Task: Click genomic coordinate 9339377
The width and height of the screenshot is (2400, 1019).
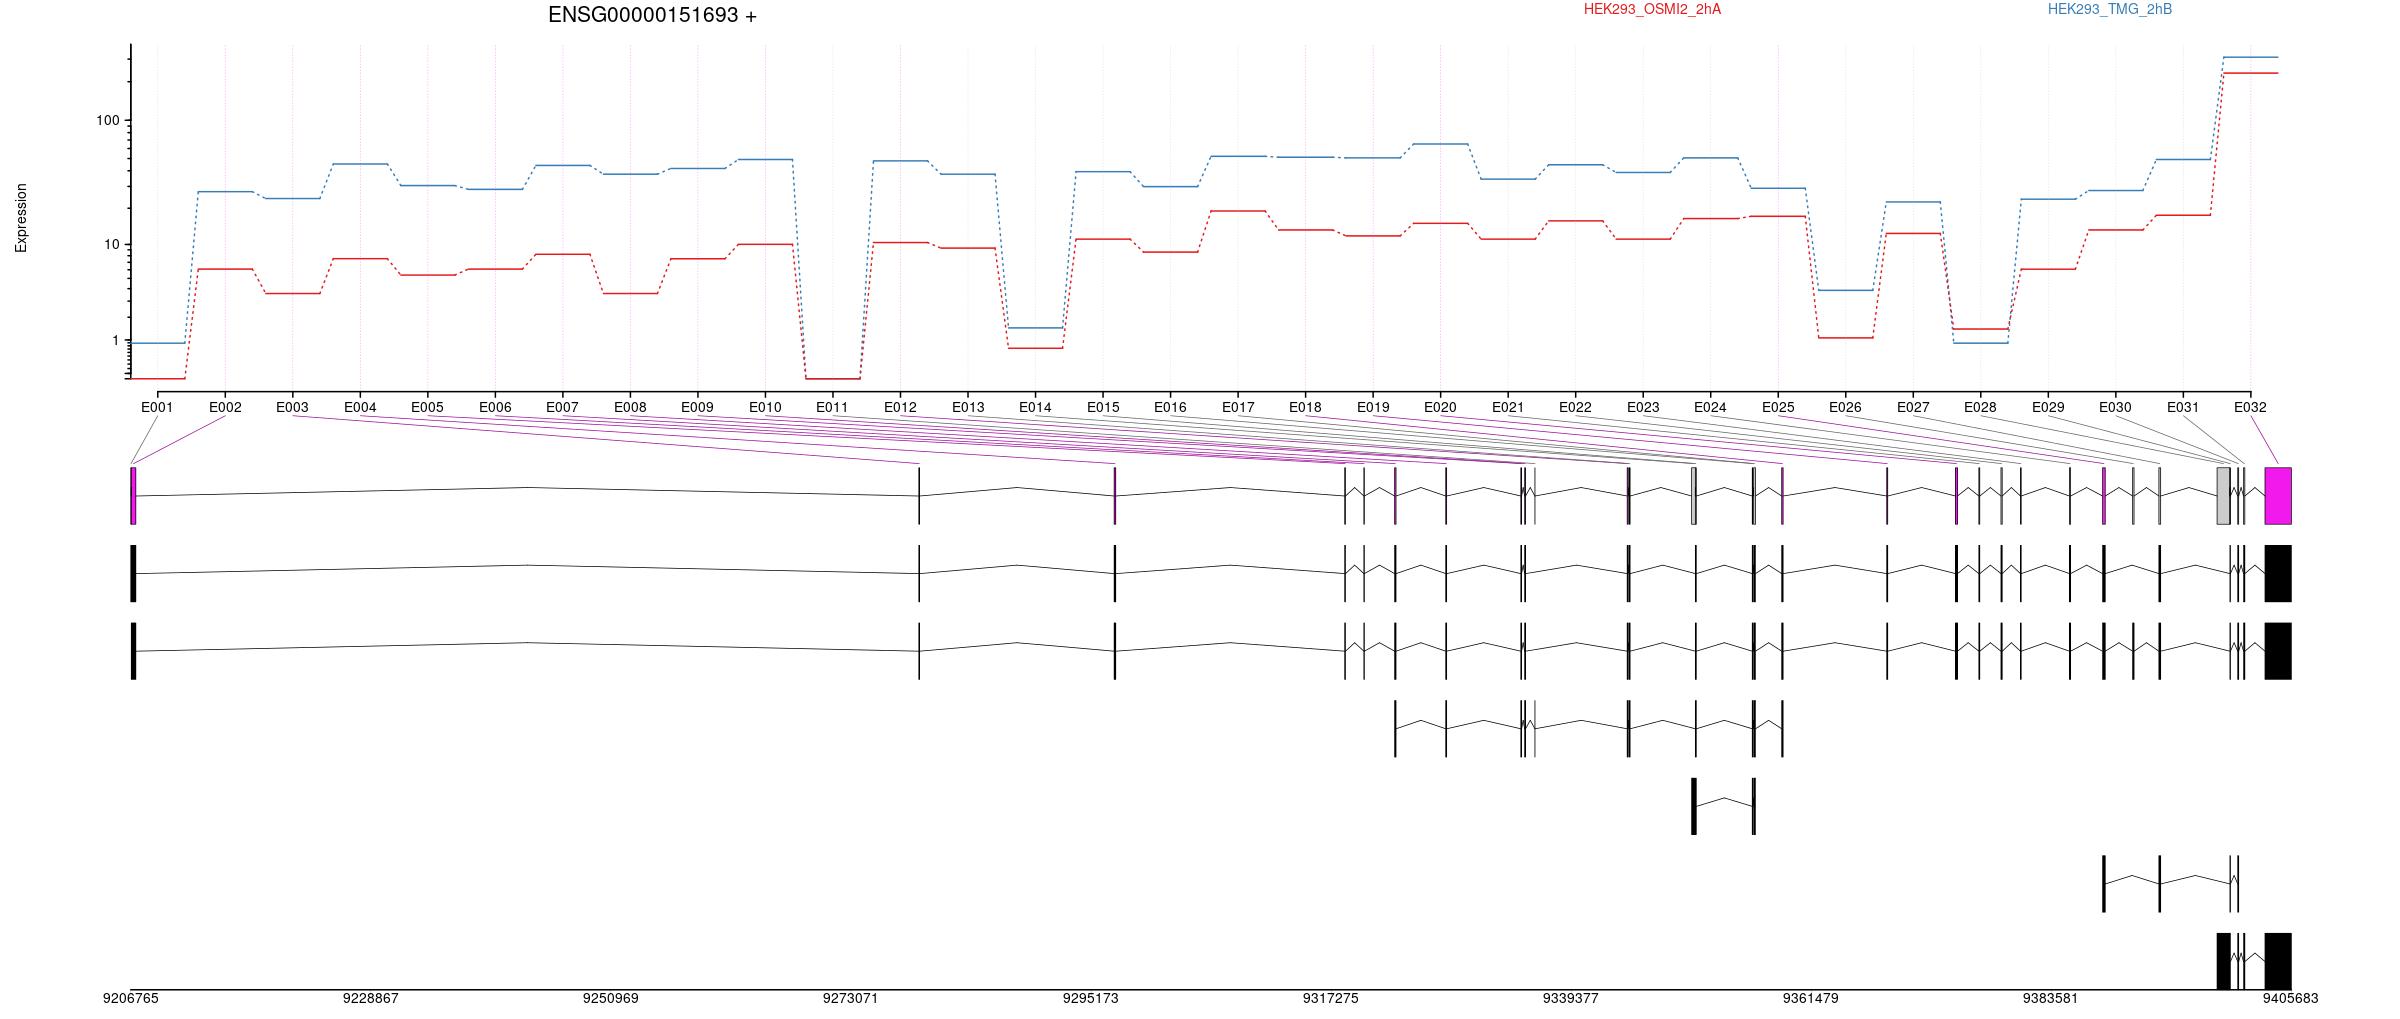Action: point(1571,998)
